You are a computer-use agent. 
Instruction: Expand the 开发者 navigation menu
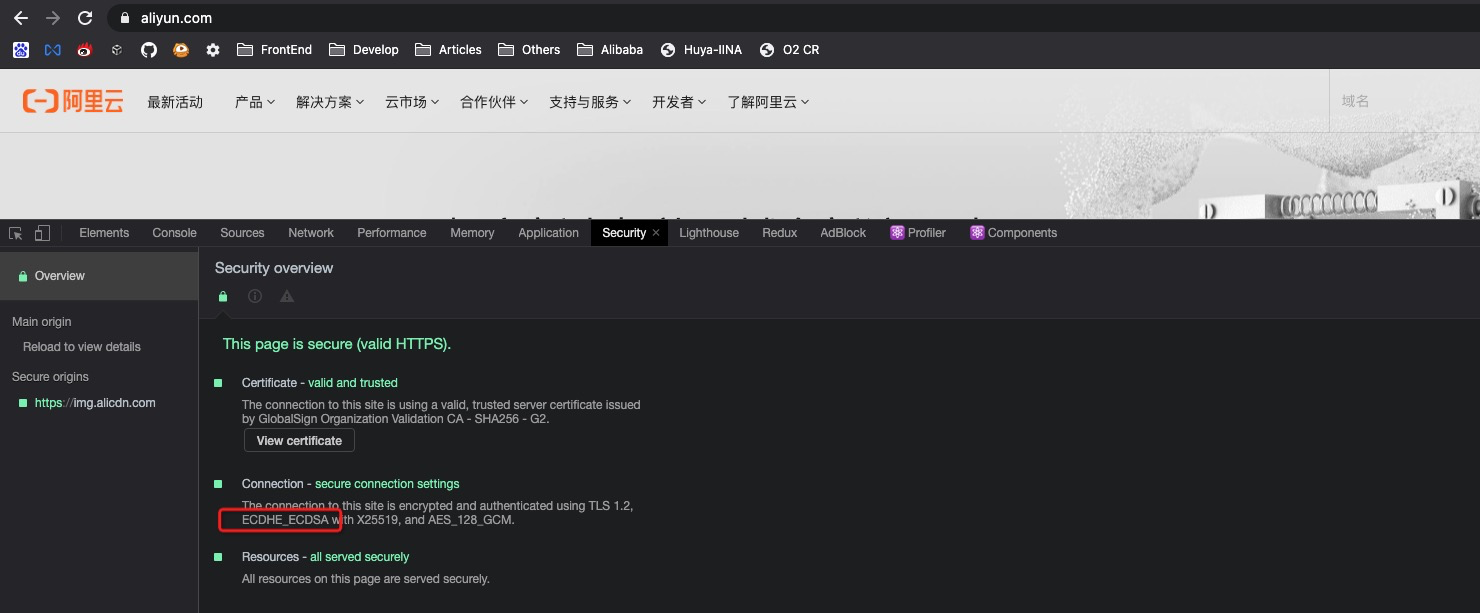point(679,102)
